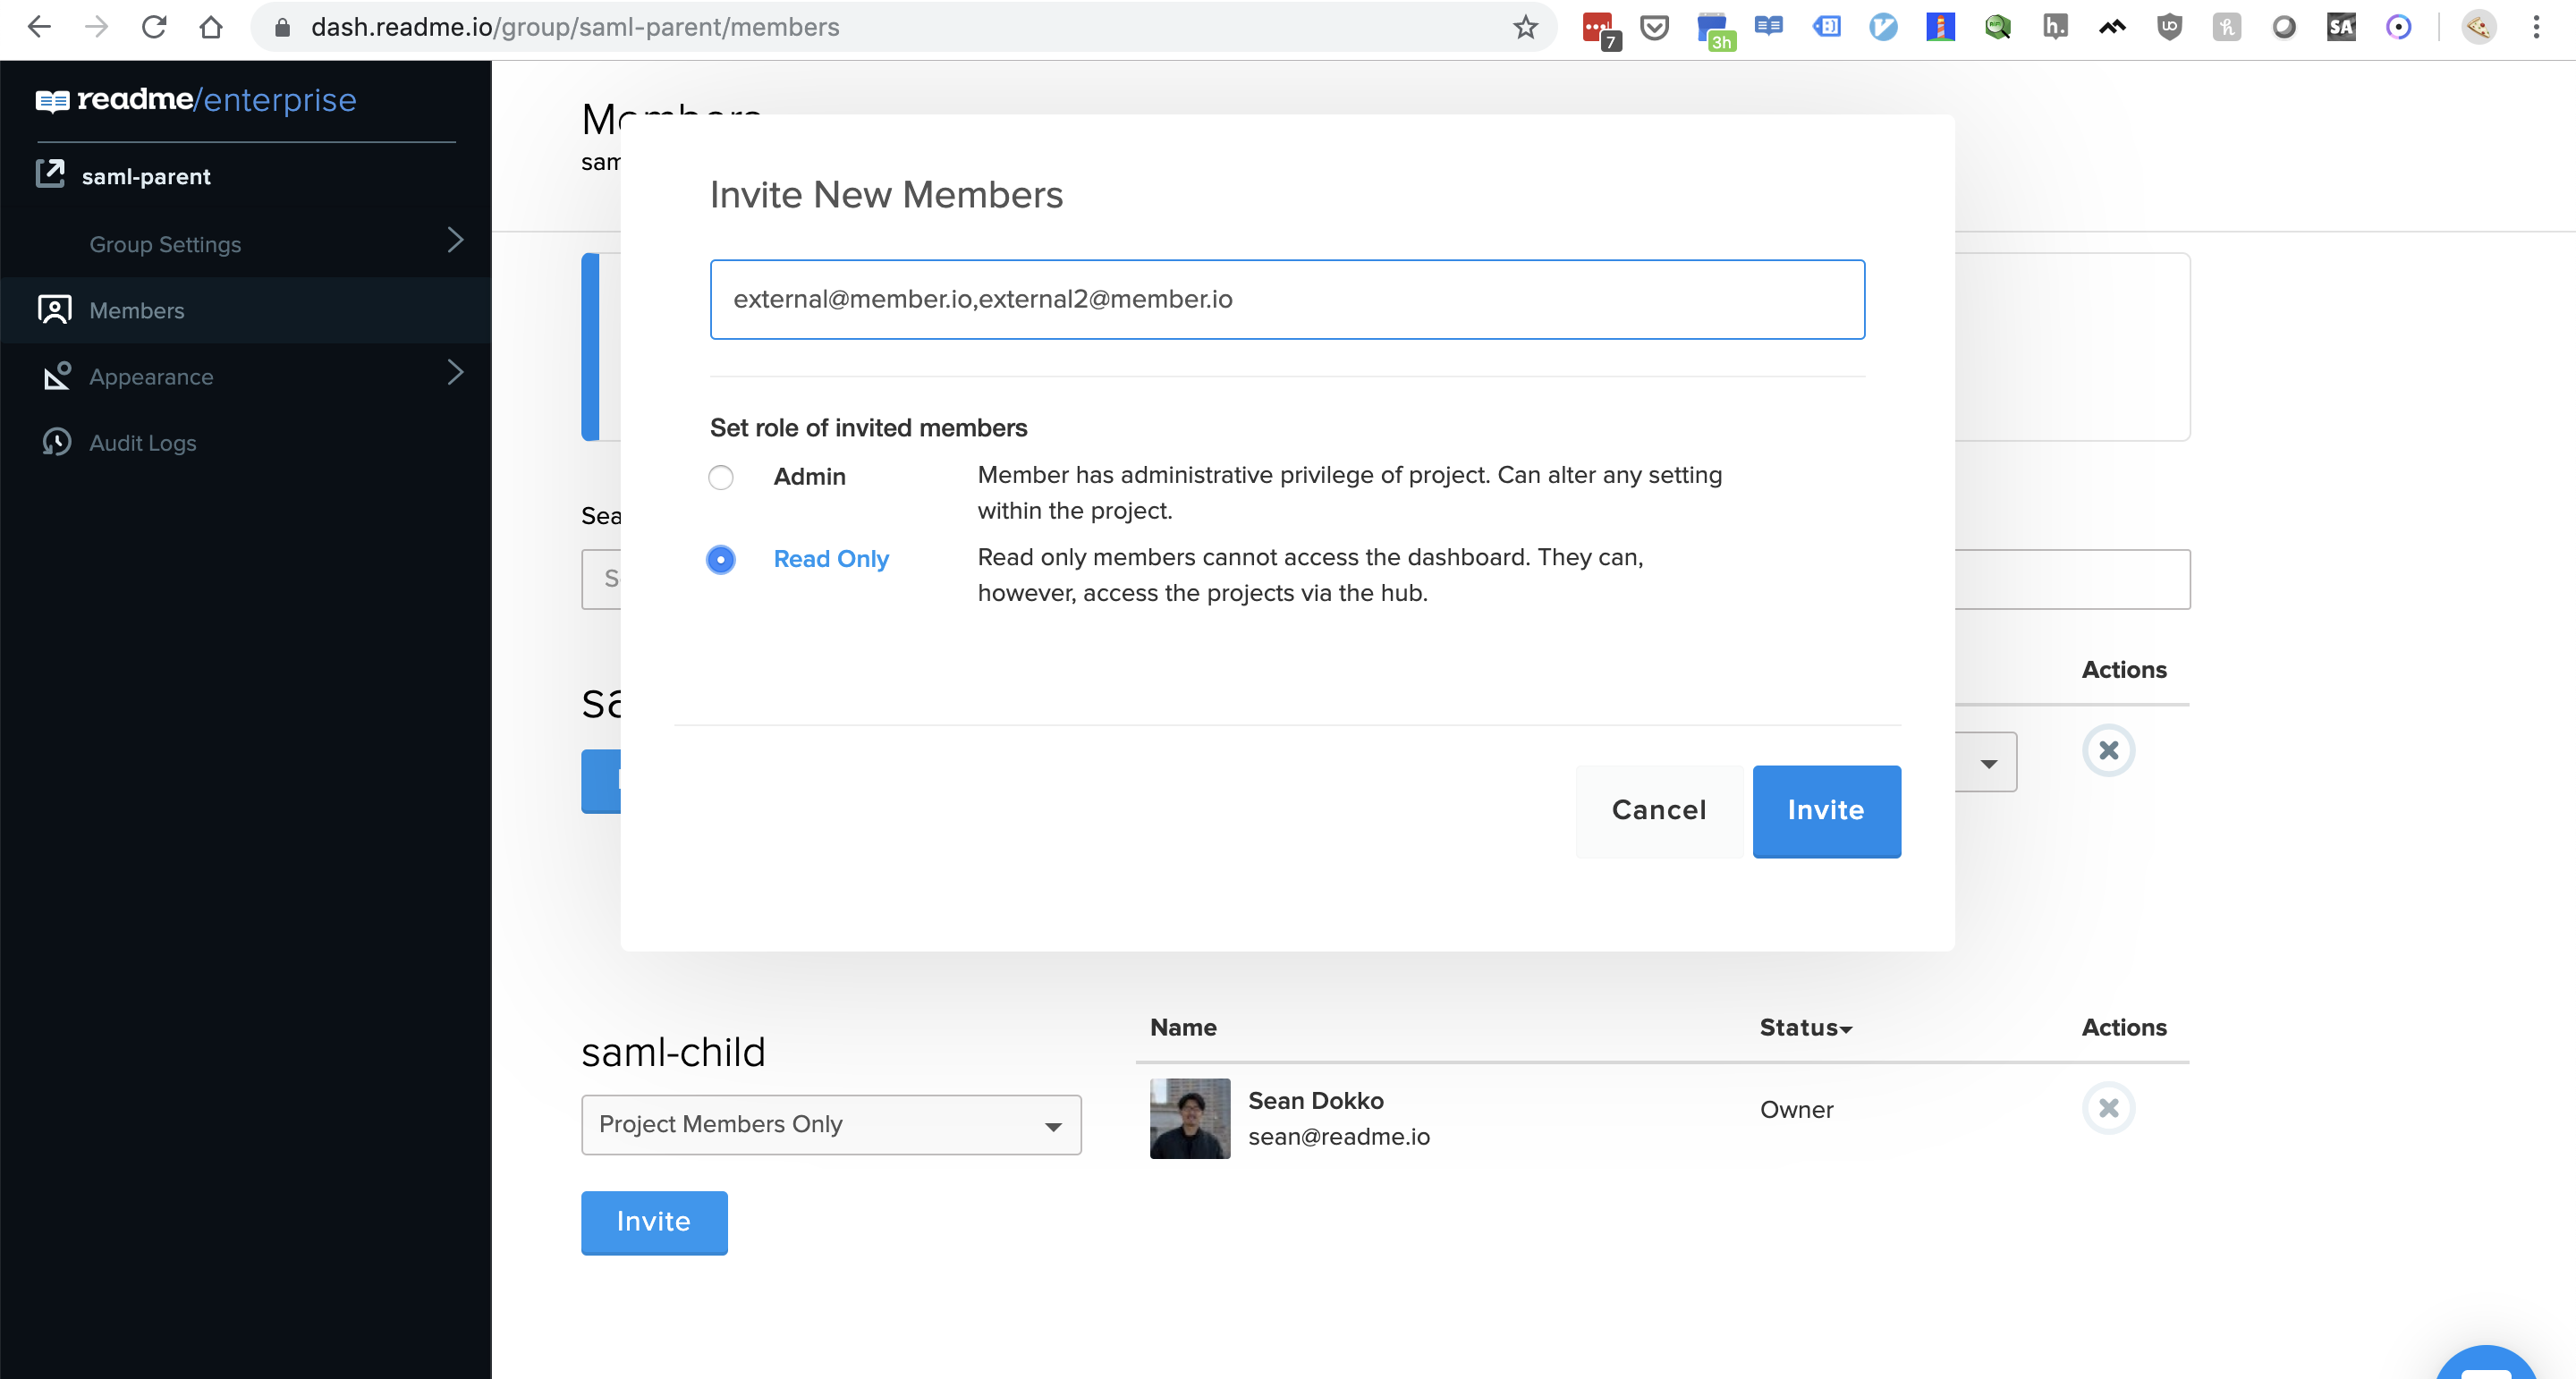The width and height of the screenshot is (2576, 1379).
Task: Expand Group Settings chevron
Action: pyautogui.click(x=455, y=241)
